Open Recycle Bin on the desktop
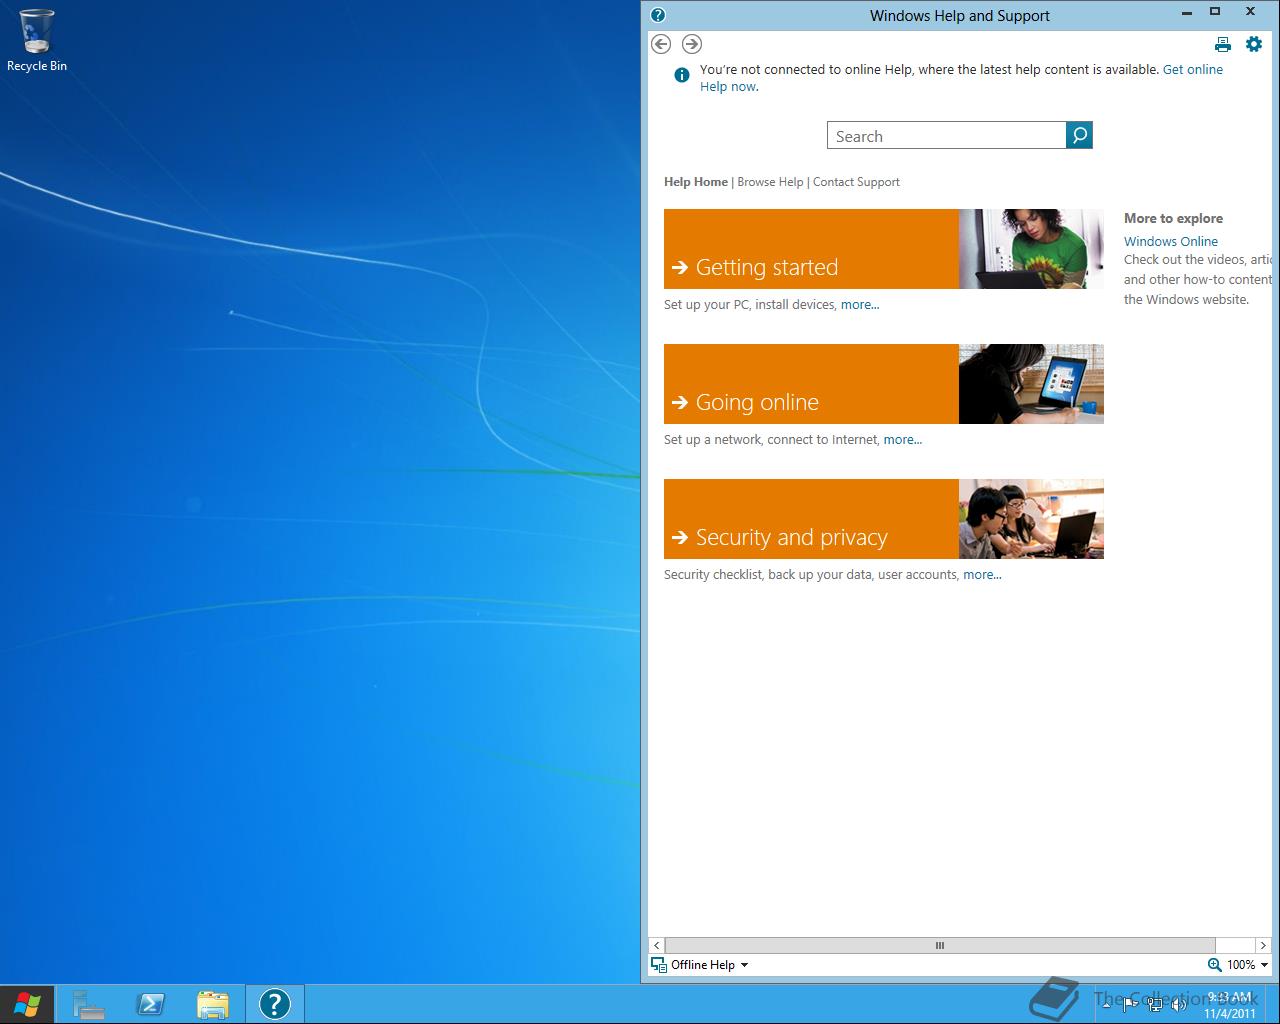This screenshot has width=1280, height=1024. [x=37, y=41]
